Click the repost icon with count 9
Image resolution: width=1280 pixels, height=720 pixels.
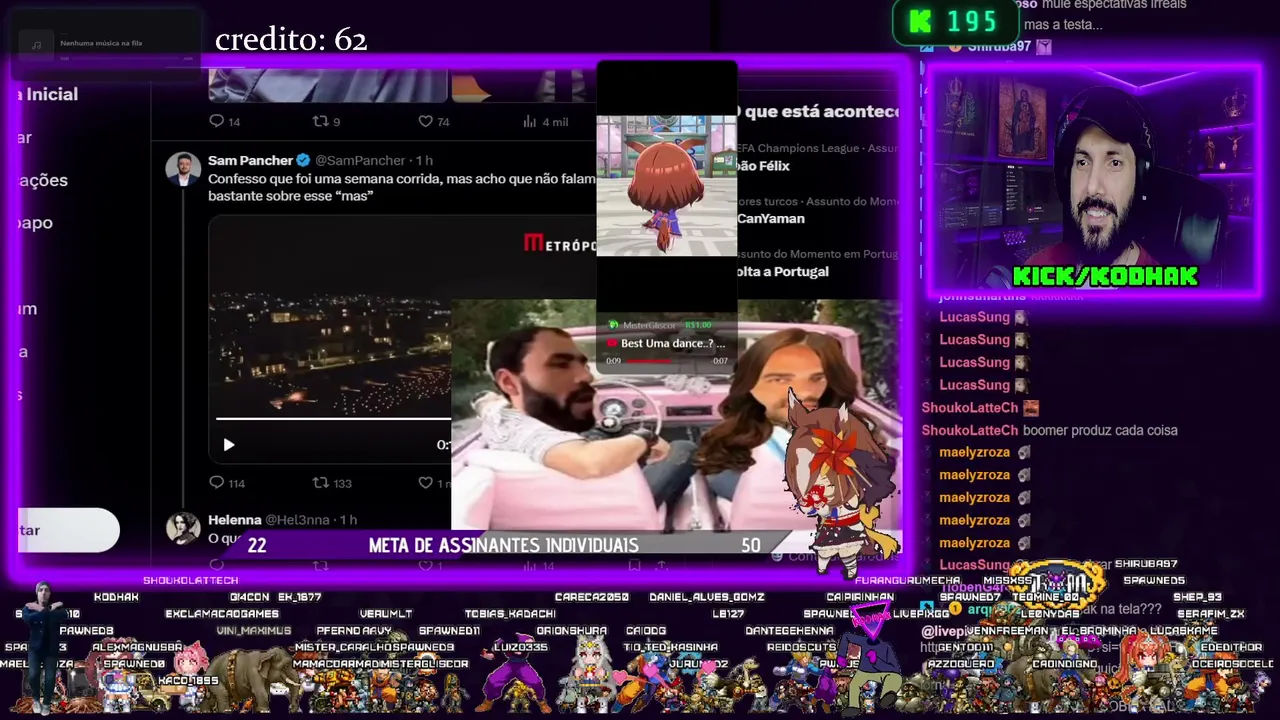pyautogui.click(x=320, y=121)
